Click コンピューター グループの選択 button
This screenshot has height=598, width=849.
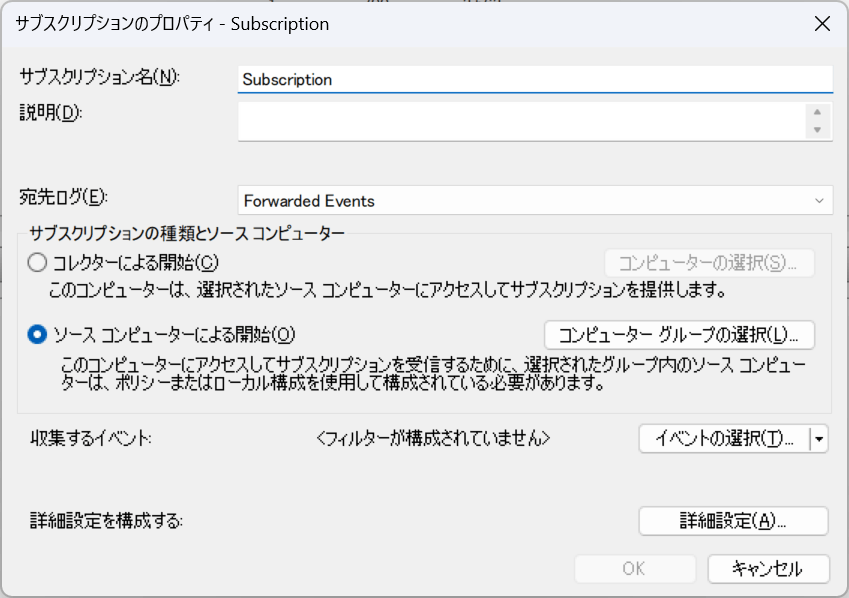[679, 335]
